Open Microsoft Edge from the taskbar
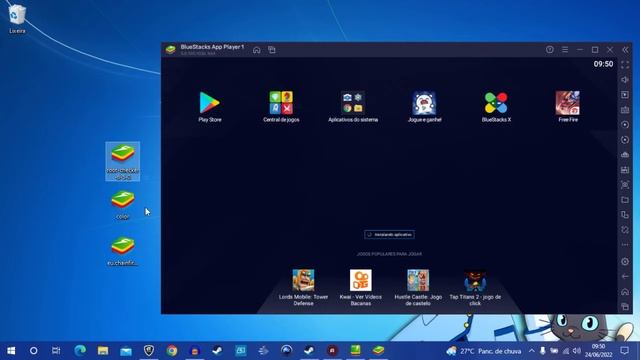Image resolution: width=640 pixels, height=360 pixels. (80, 351)
